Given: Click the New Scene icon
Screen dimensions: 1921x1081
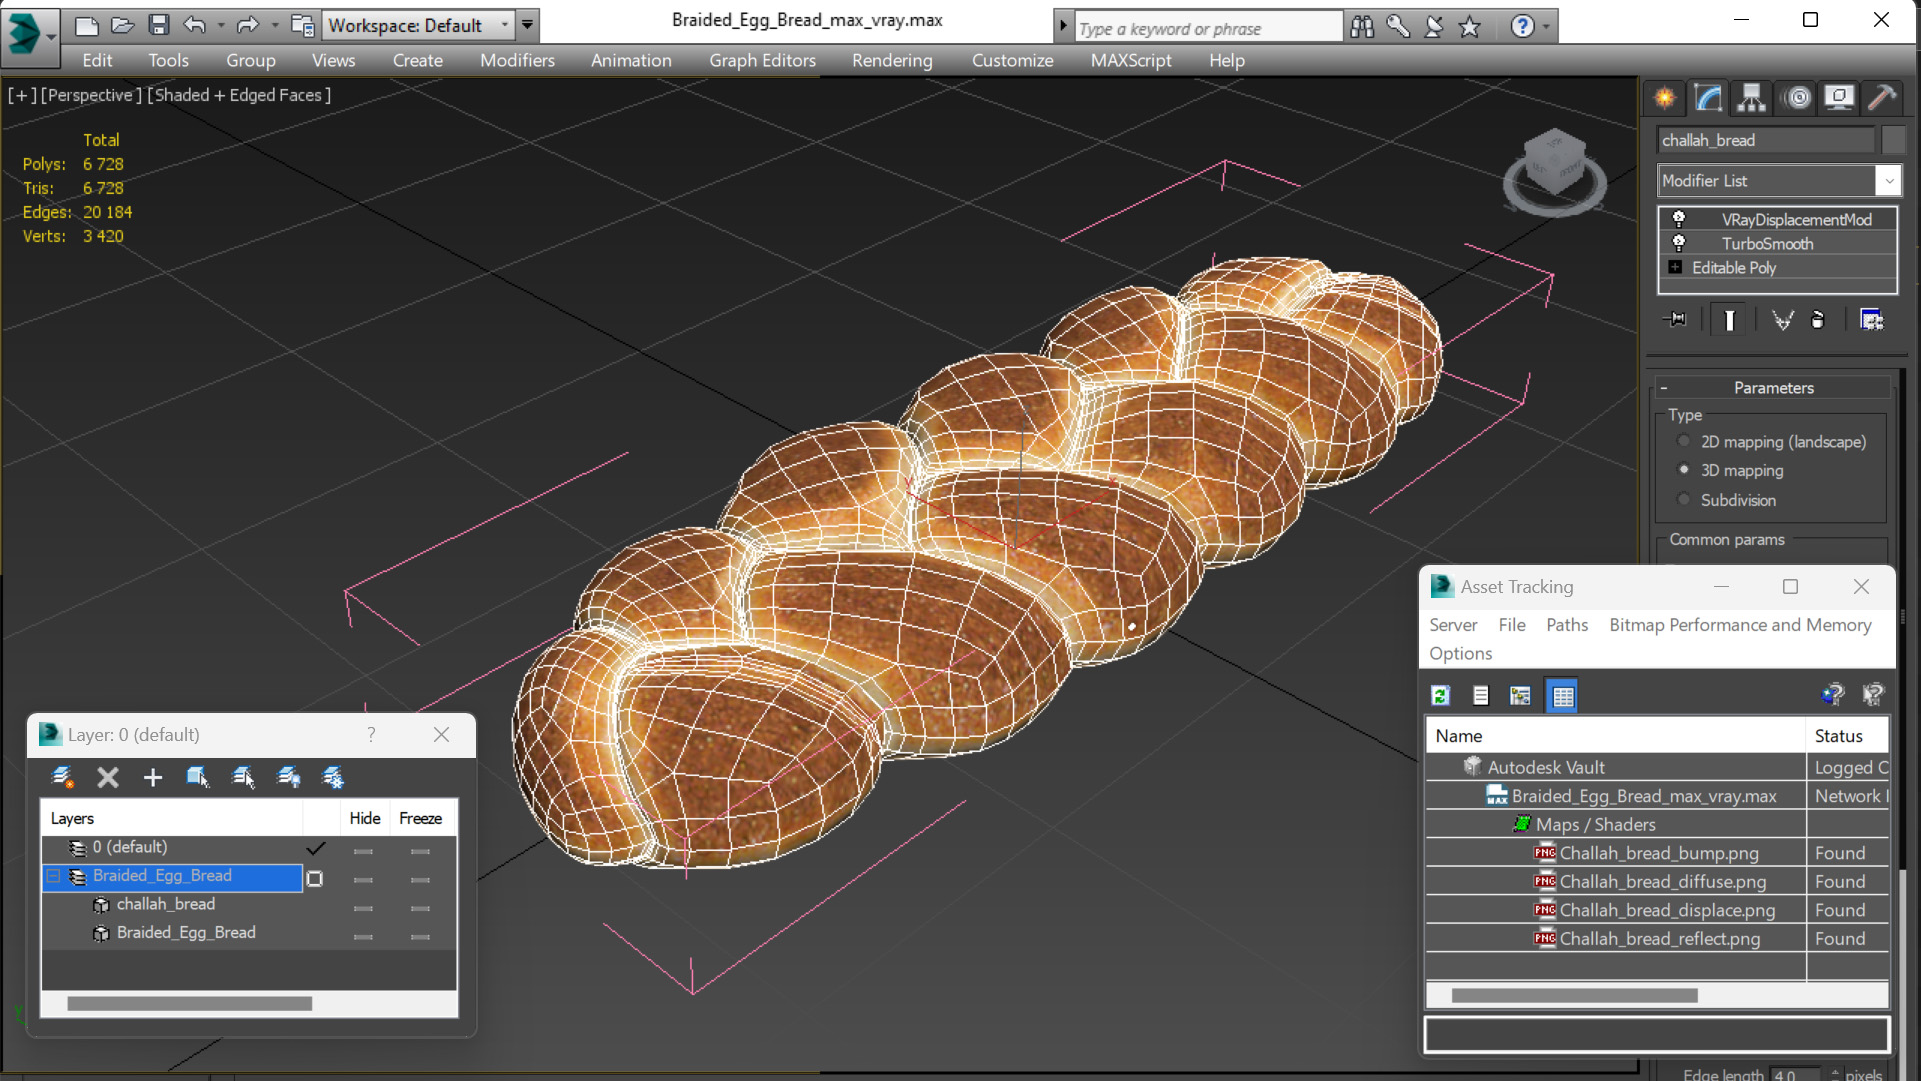Looking at the screenshot, I should tap(87, 25).
